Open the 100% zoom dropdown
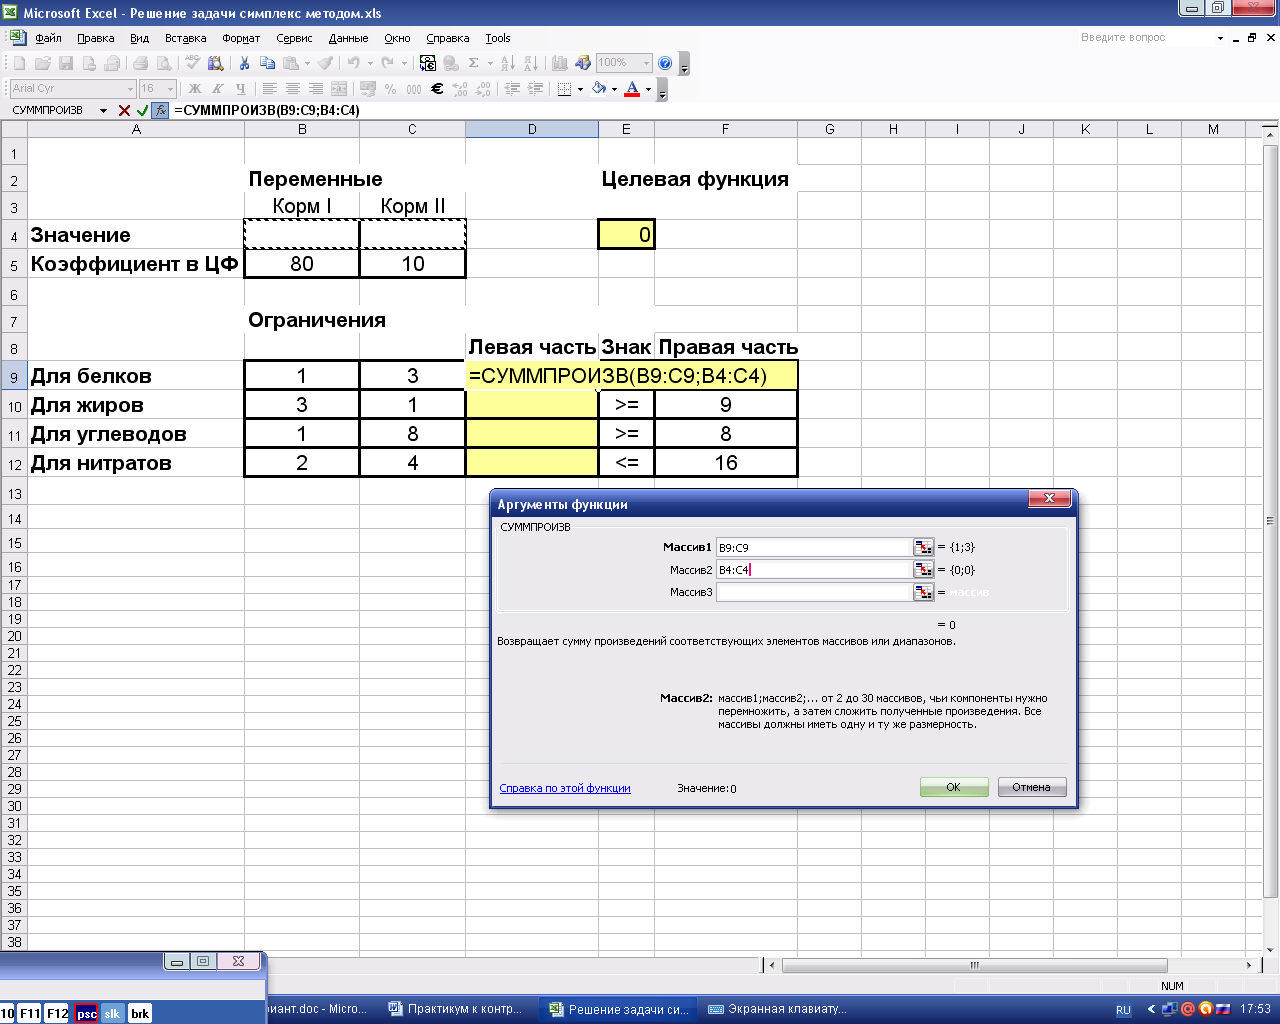 coord(646,63)
